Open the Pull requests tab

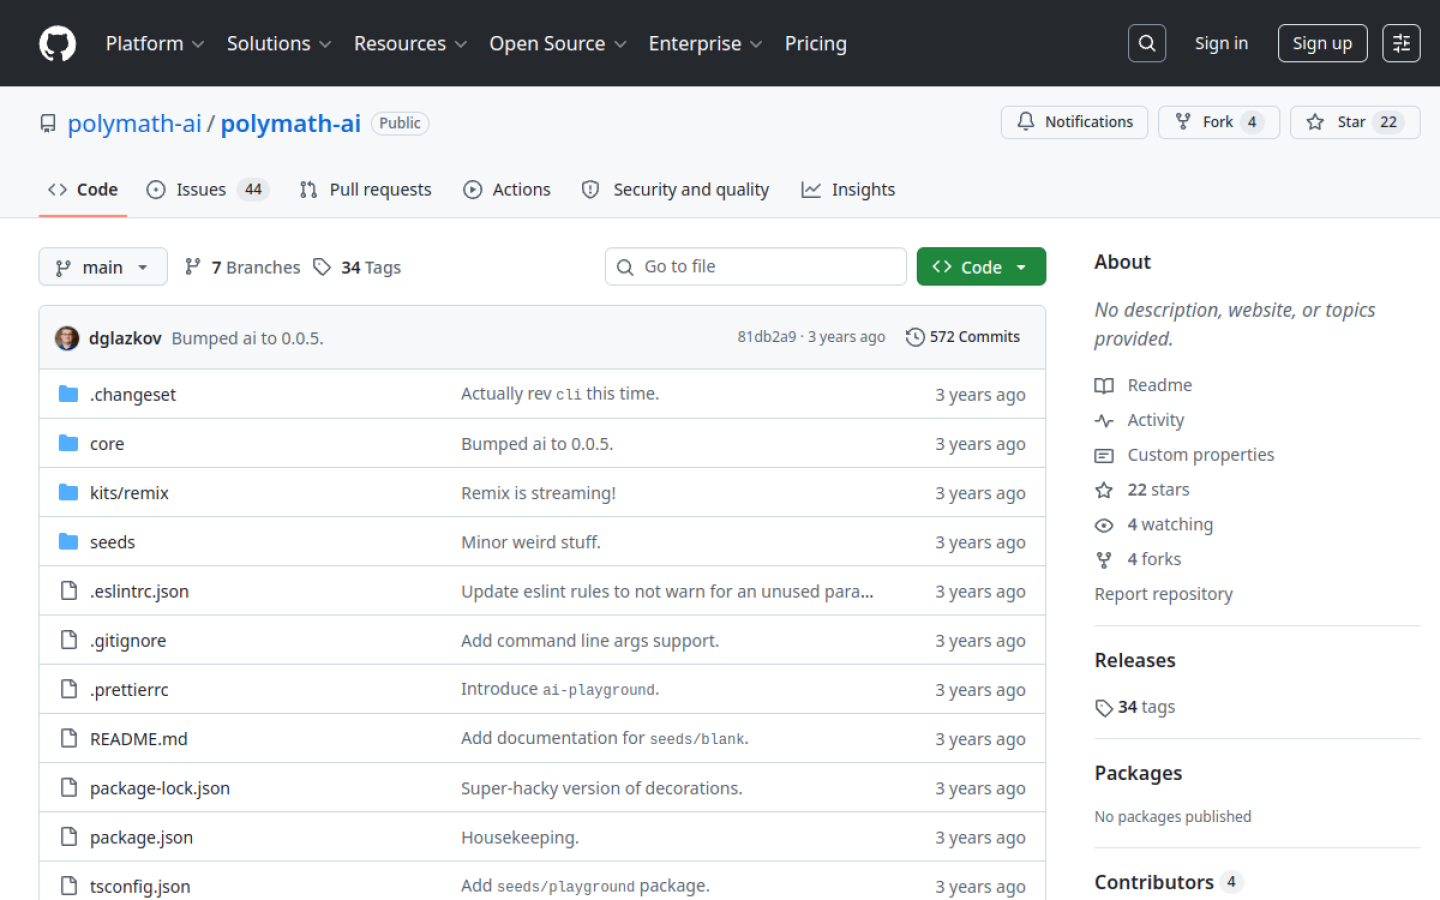[x=366, y=189]
